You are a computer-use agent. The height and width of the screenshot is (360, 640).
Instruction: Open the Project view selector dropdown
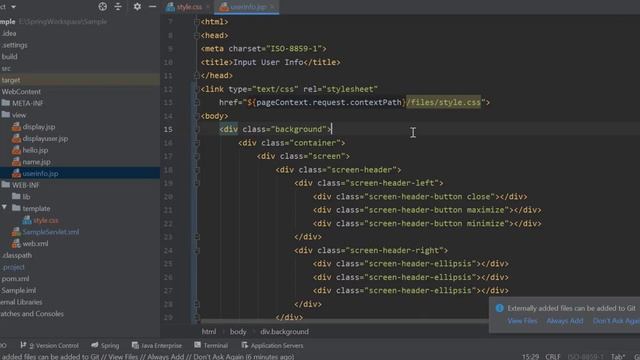click(x=13, y=7)
